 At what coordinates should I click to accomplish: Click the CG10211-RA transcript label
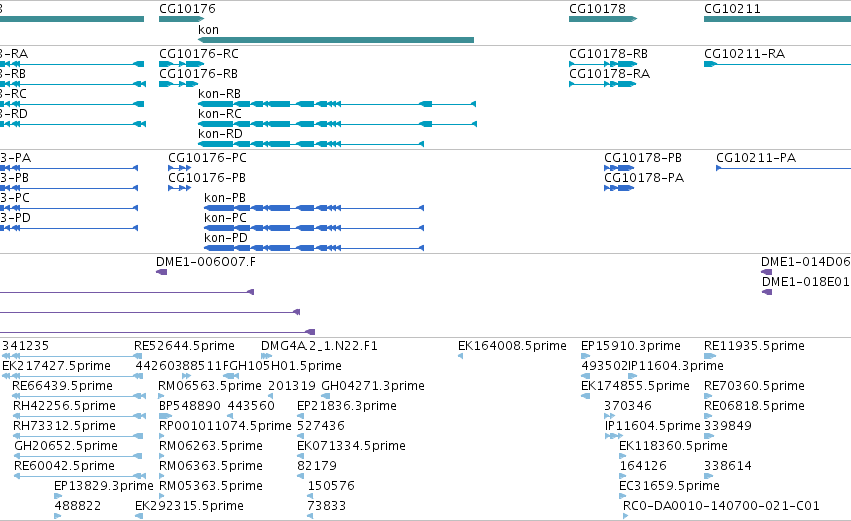[744, 54]
